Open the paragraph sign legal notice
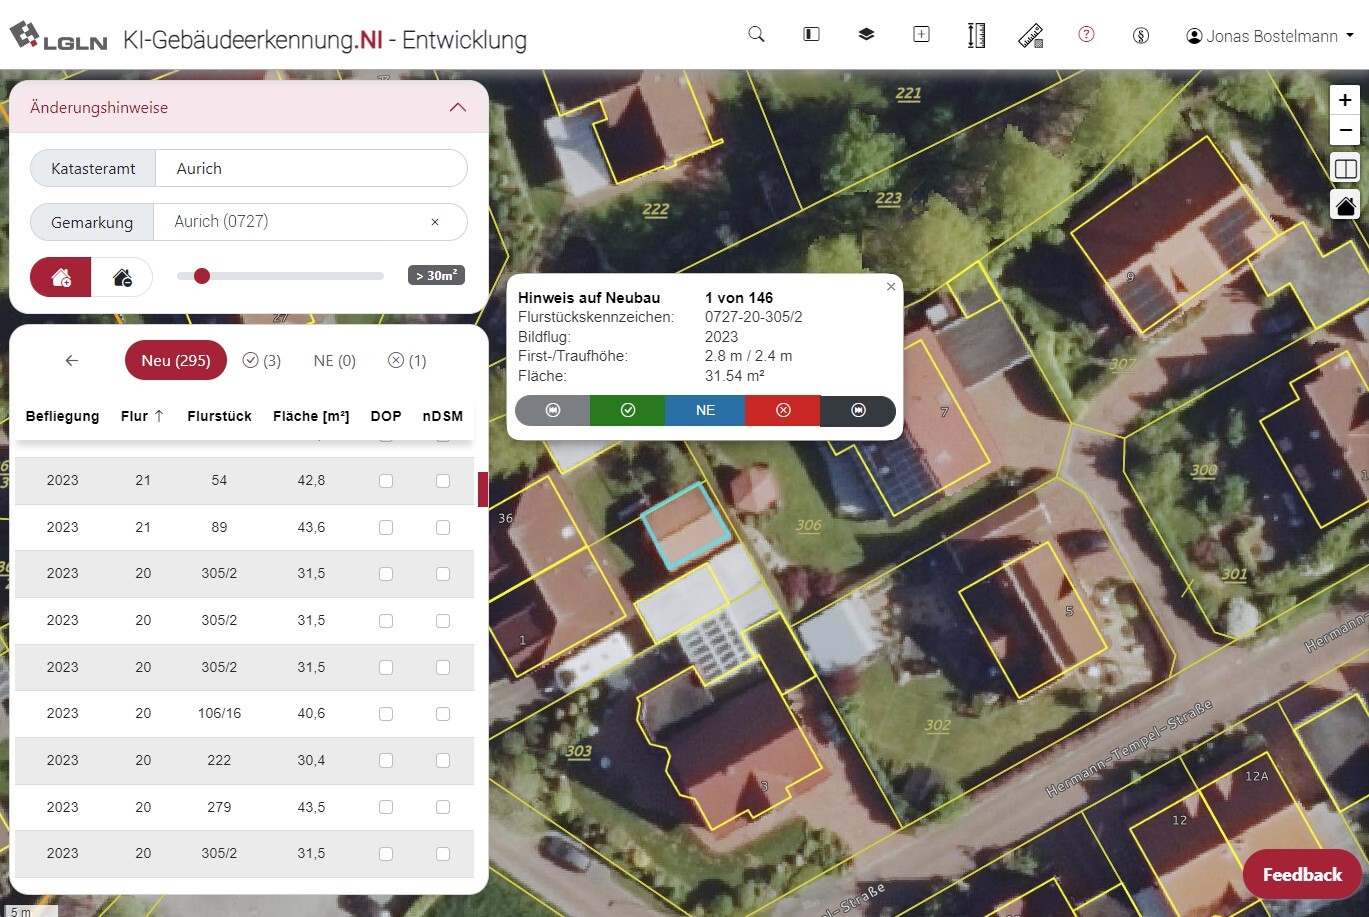 tap(1140, 36)
